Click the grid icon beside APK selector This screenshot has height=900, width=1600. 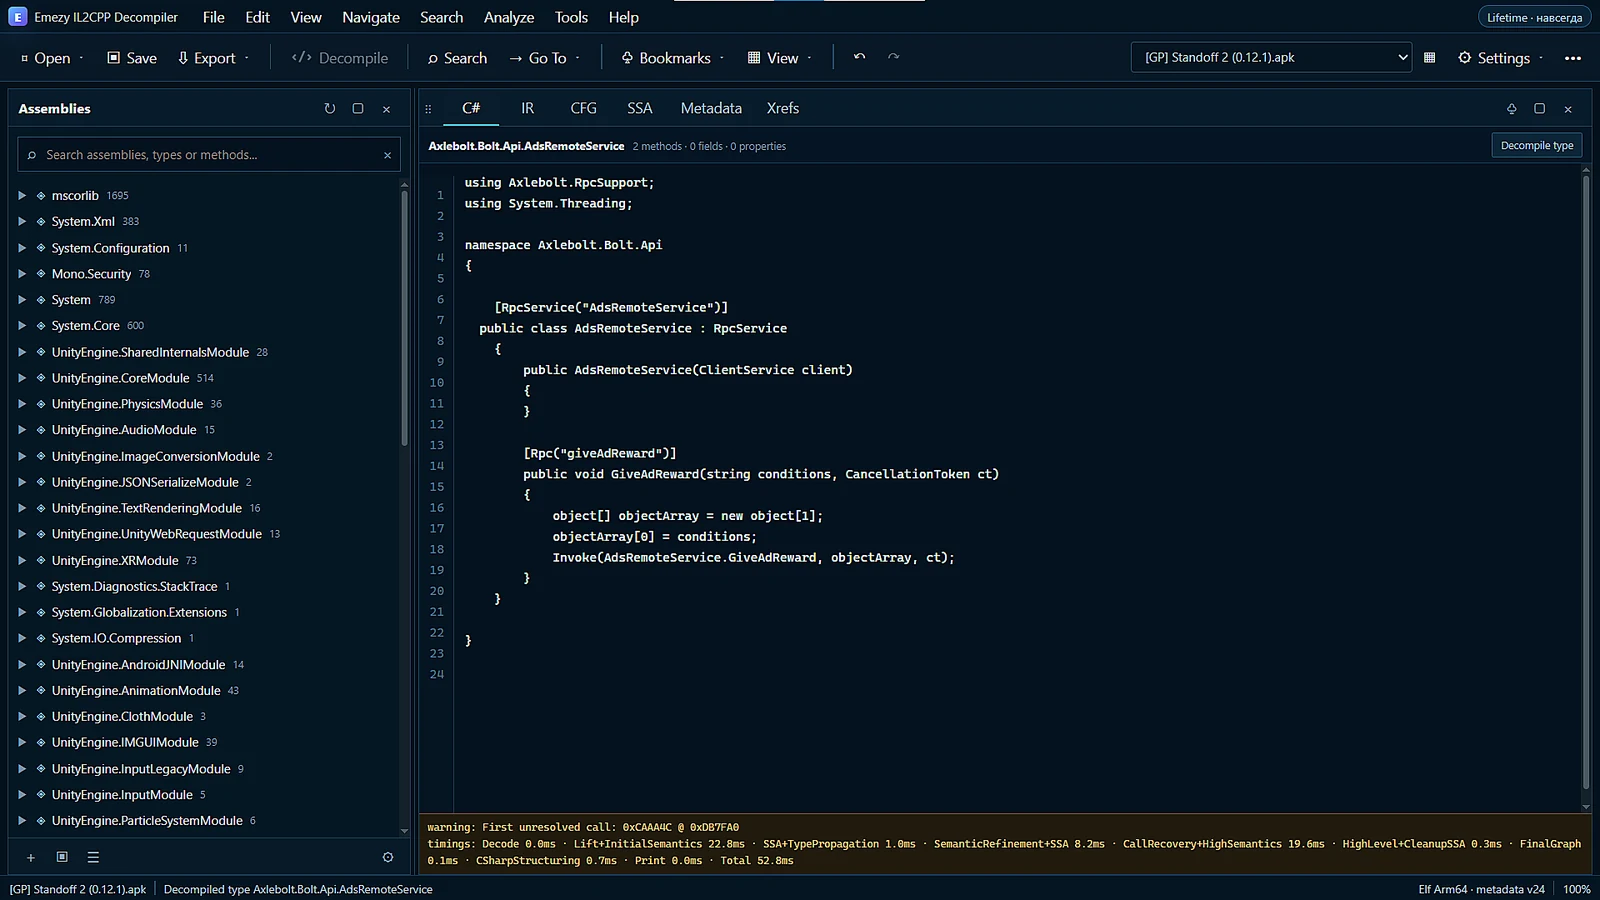(x=1429, y=57)
